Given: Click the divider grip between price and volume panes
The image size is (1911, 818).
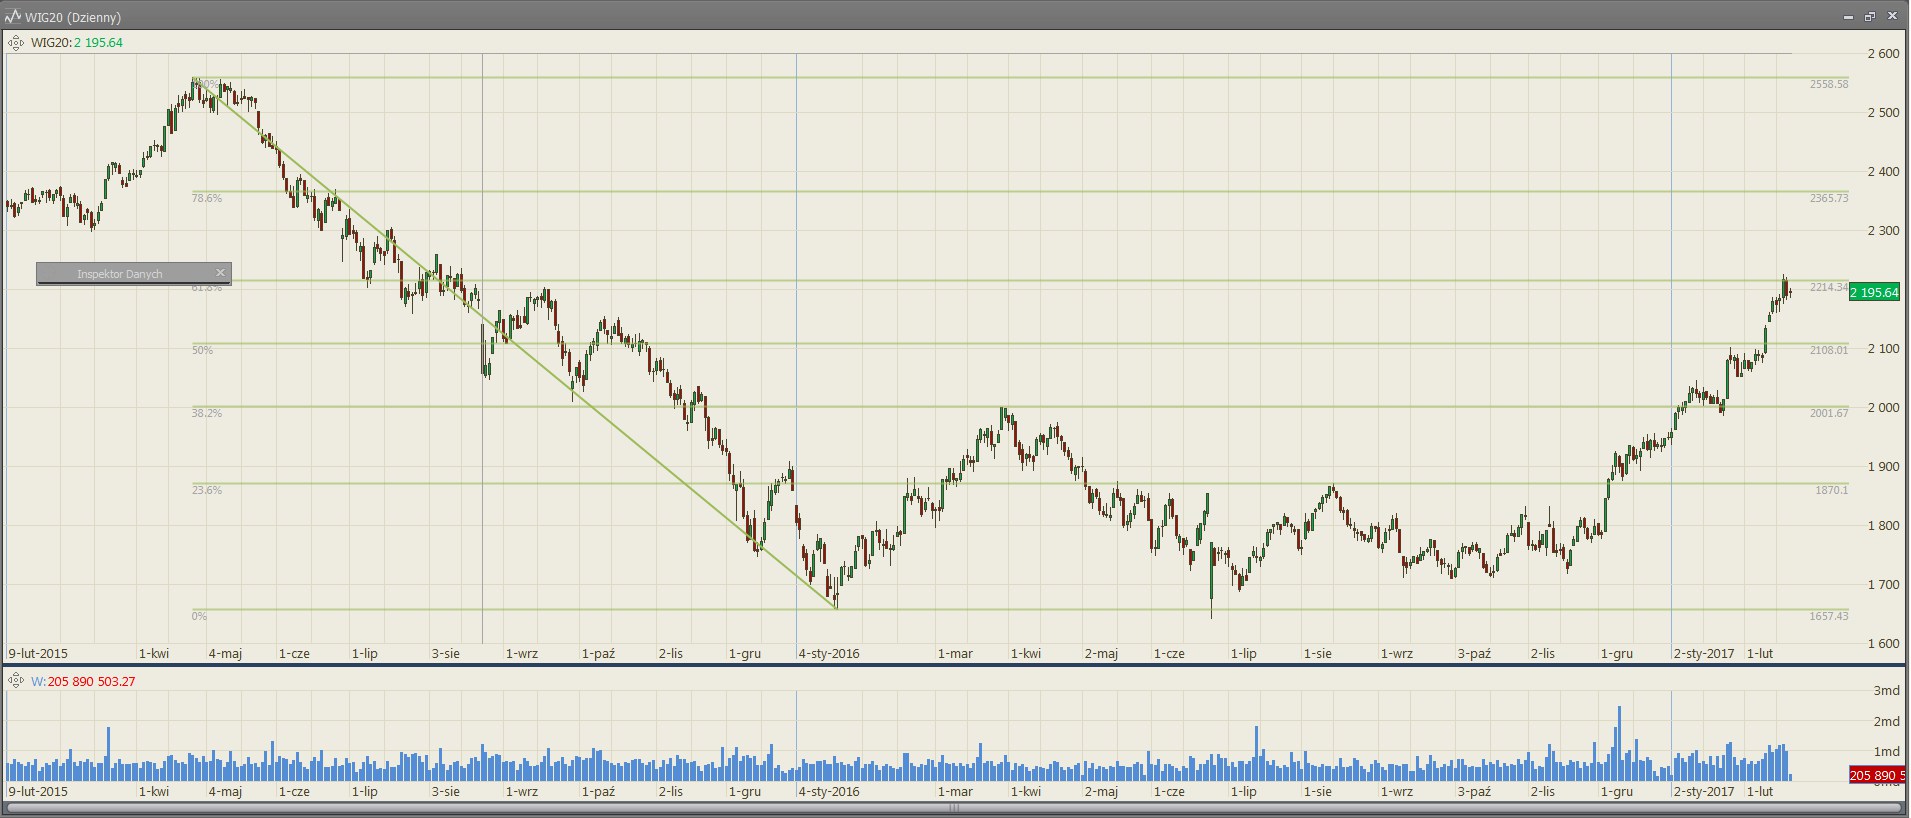Looking at the screenshot, I should click(953, 664).
